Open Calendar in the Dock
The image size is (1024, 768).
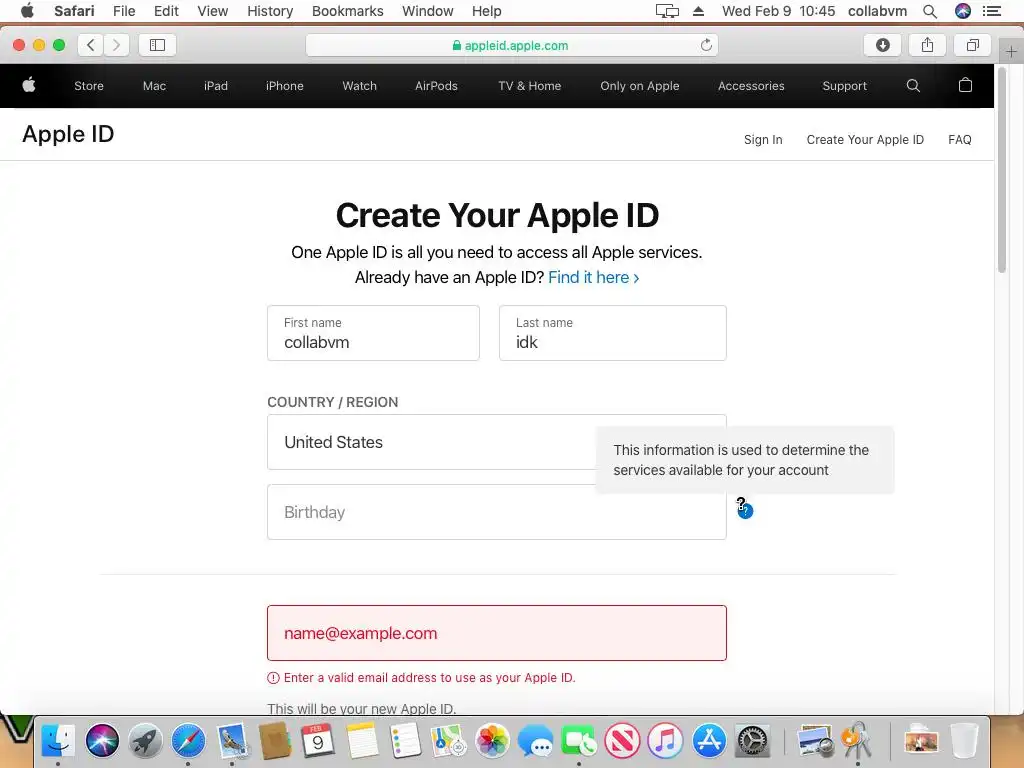coord(318,741)
